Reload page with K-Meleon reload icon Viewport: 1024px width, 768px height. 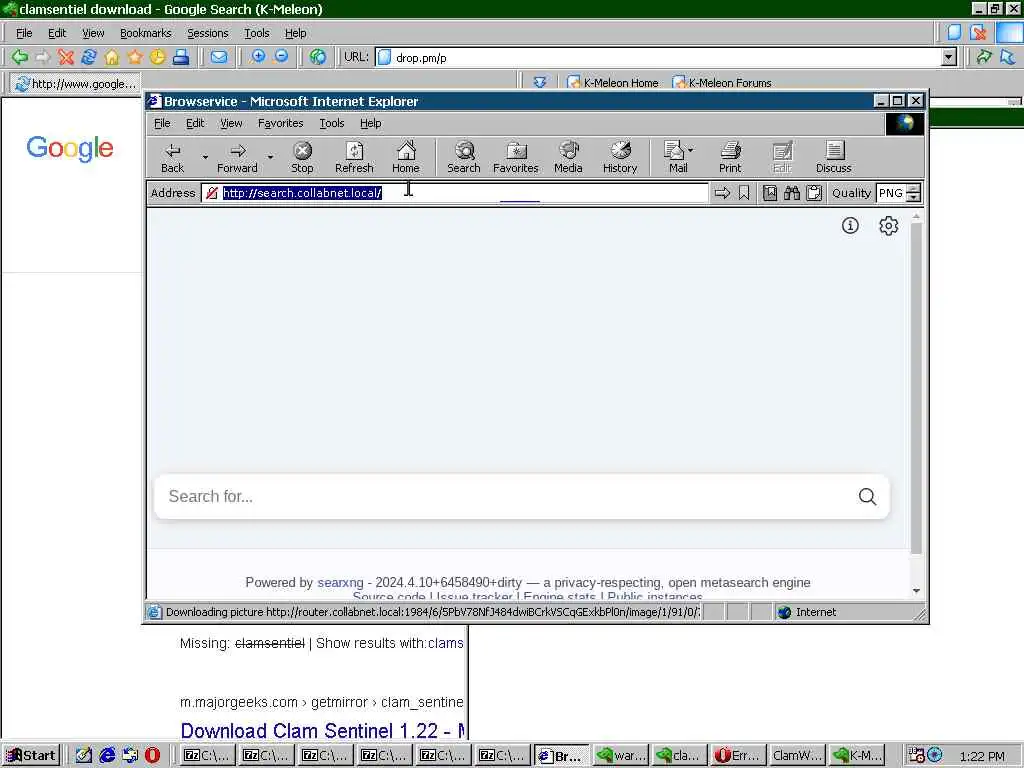[89, 57]
